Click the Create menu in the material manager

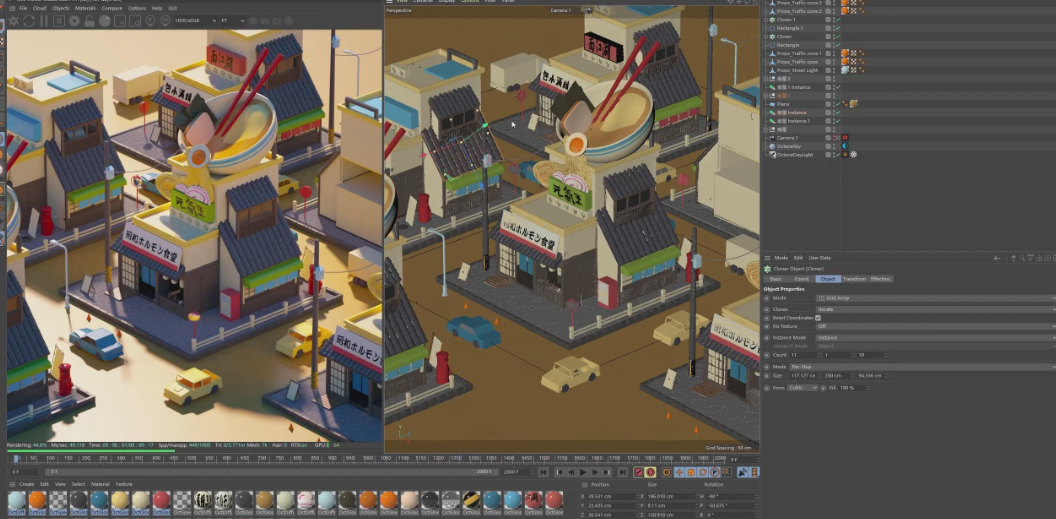pyautogui.click(x=27, y=484)
